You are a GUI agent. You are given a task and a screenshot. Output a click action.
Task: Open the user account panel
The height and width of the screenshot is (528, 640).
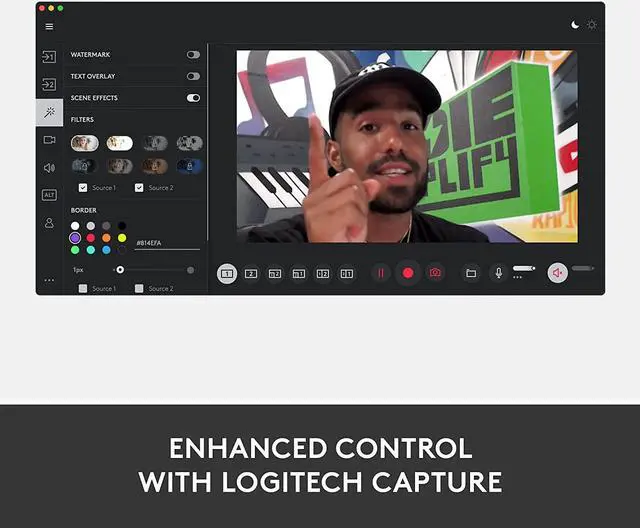pyautogui.click(x=49, y=223)
